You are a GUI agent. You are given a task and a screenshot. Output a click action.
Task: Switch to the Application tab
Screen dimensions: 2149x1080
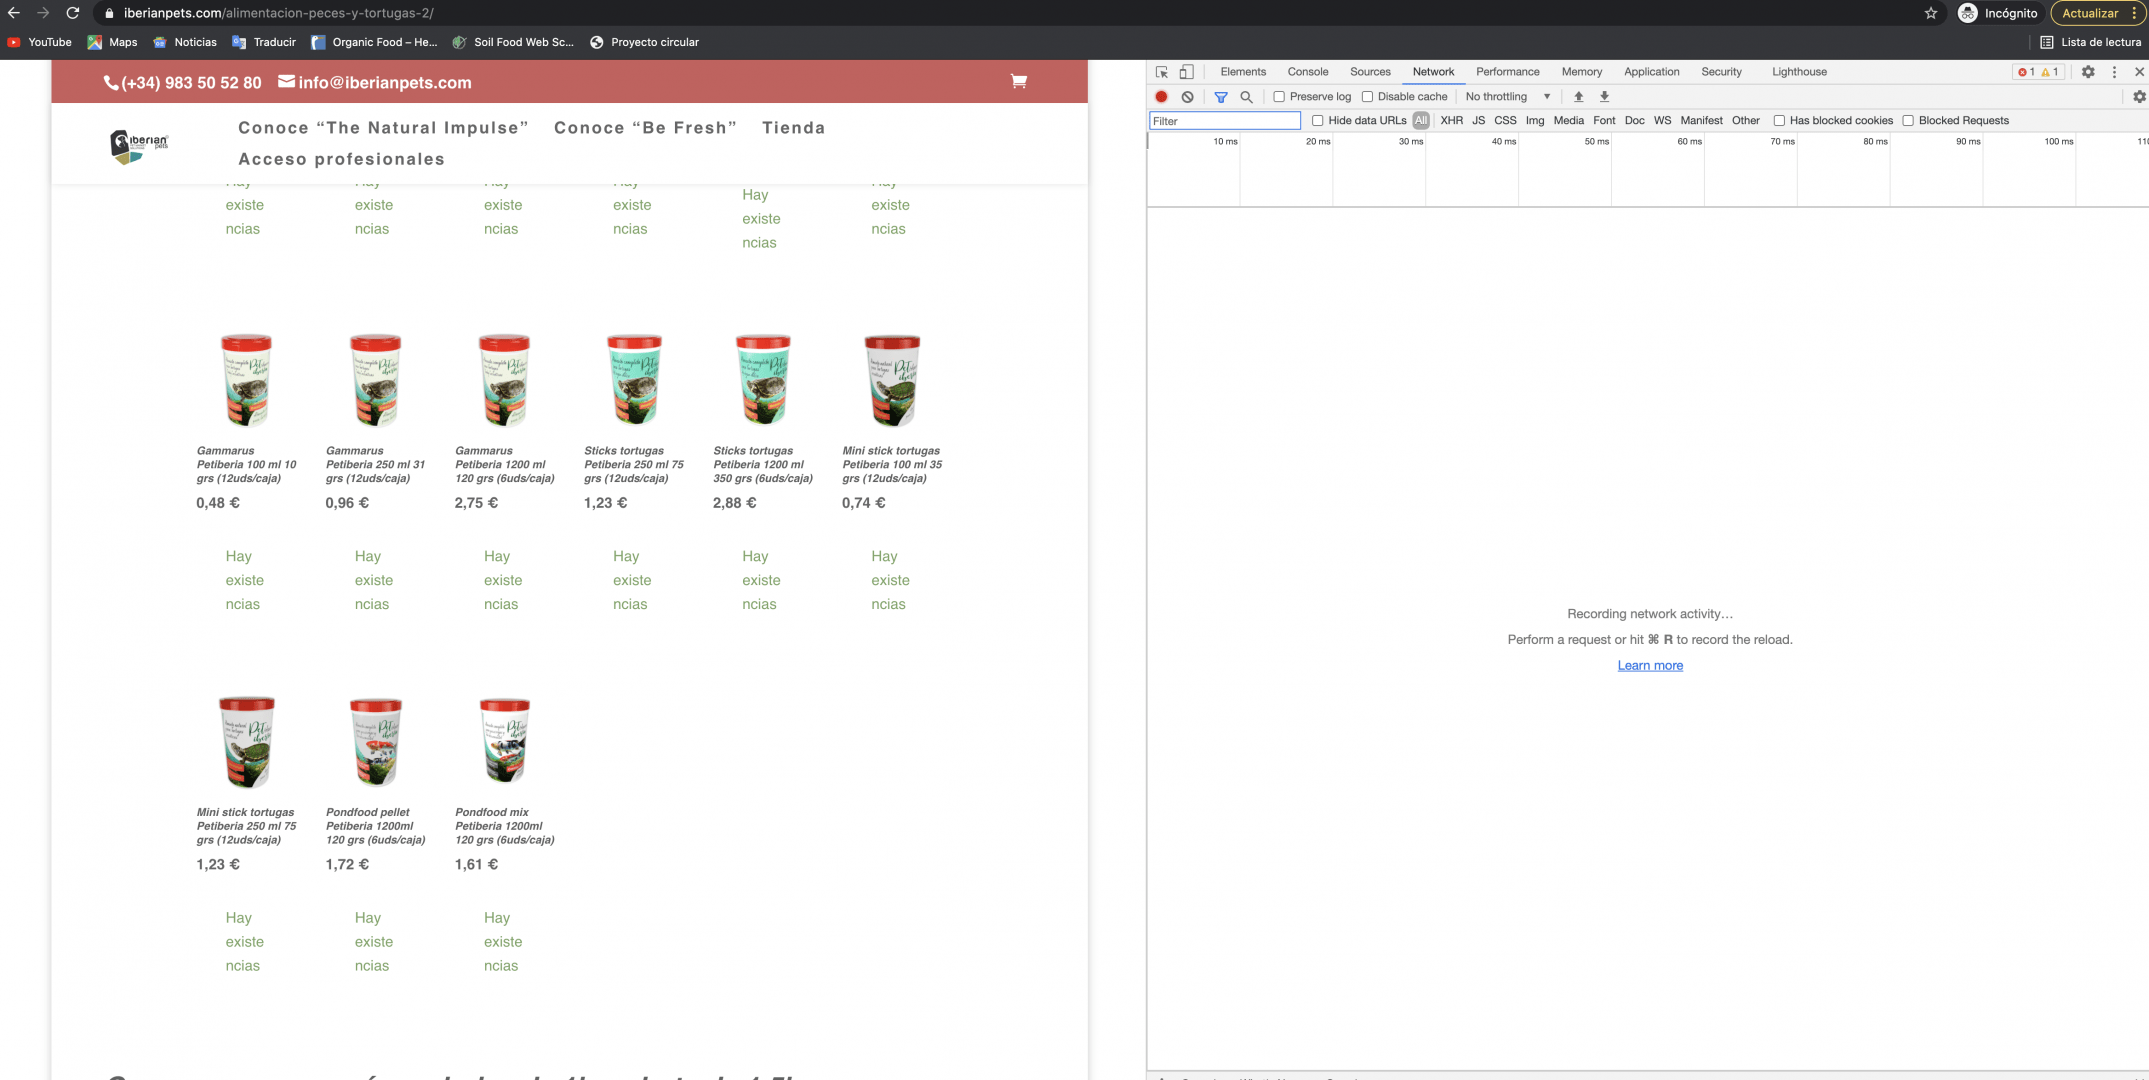pos(1651,72)
